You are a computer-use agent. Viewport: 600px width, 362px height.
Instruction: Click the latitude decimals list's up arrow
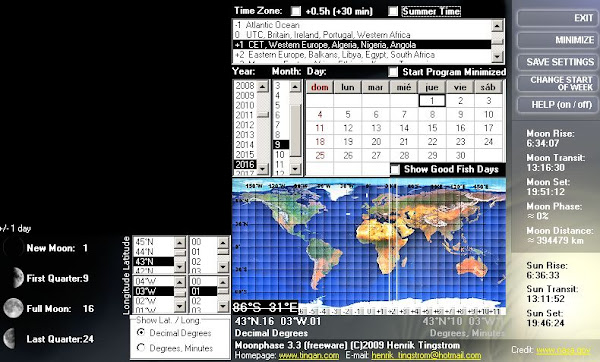click(223, 242)
